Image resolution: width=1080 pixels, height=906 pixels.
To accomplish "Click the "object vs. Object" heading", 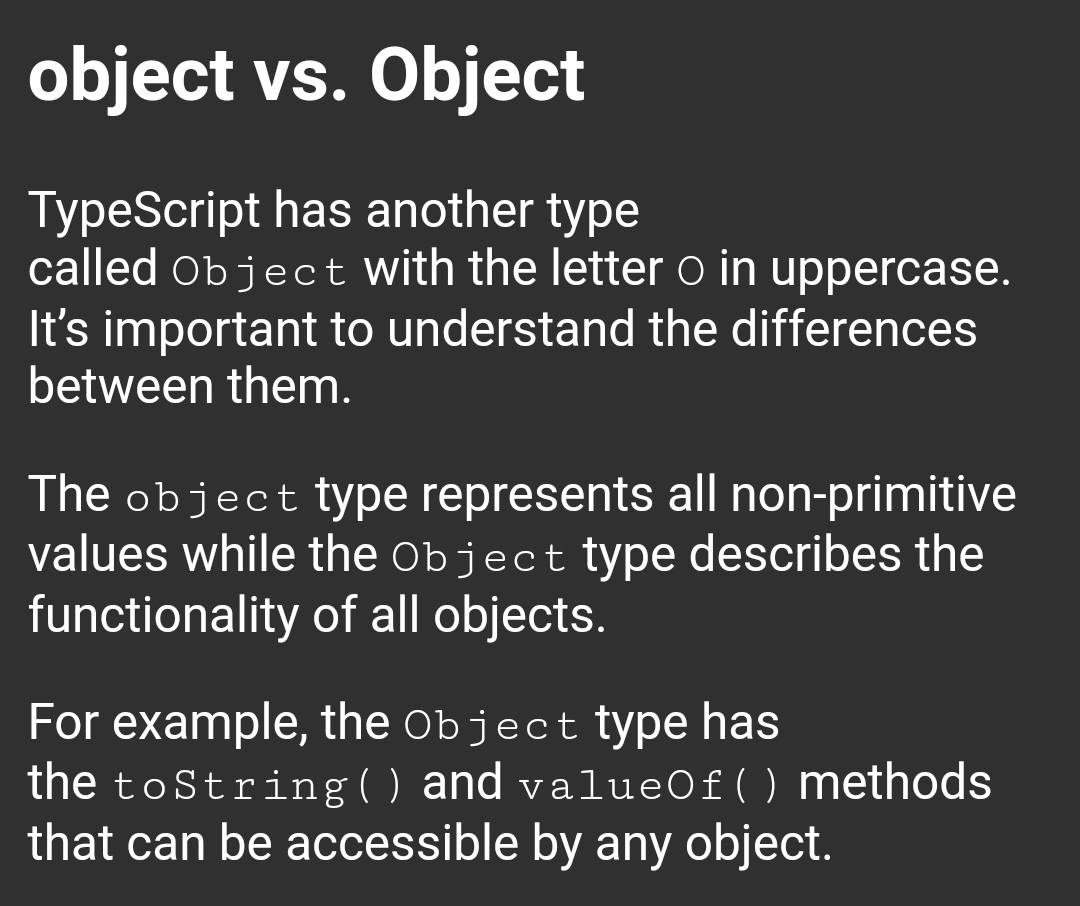I will point(307,77).
